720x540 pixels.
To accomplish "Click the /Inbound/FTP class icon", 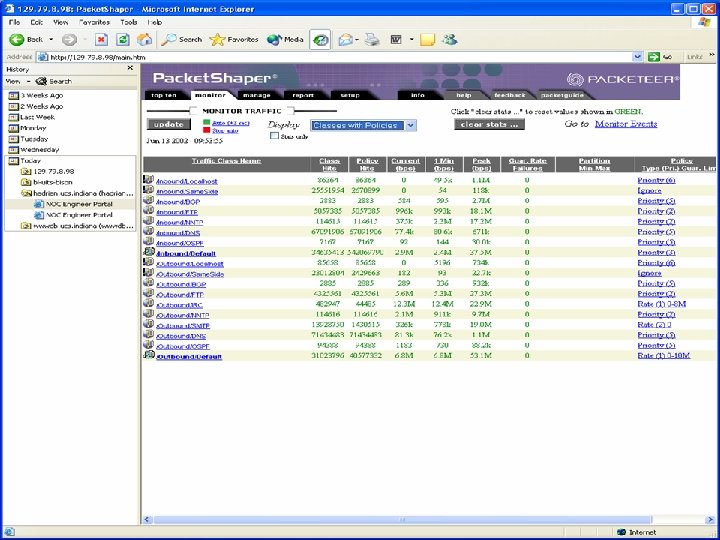I will click(x=148, y=210).
